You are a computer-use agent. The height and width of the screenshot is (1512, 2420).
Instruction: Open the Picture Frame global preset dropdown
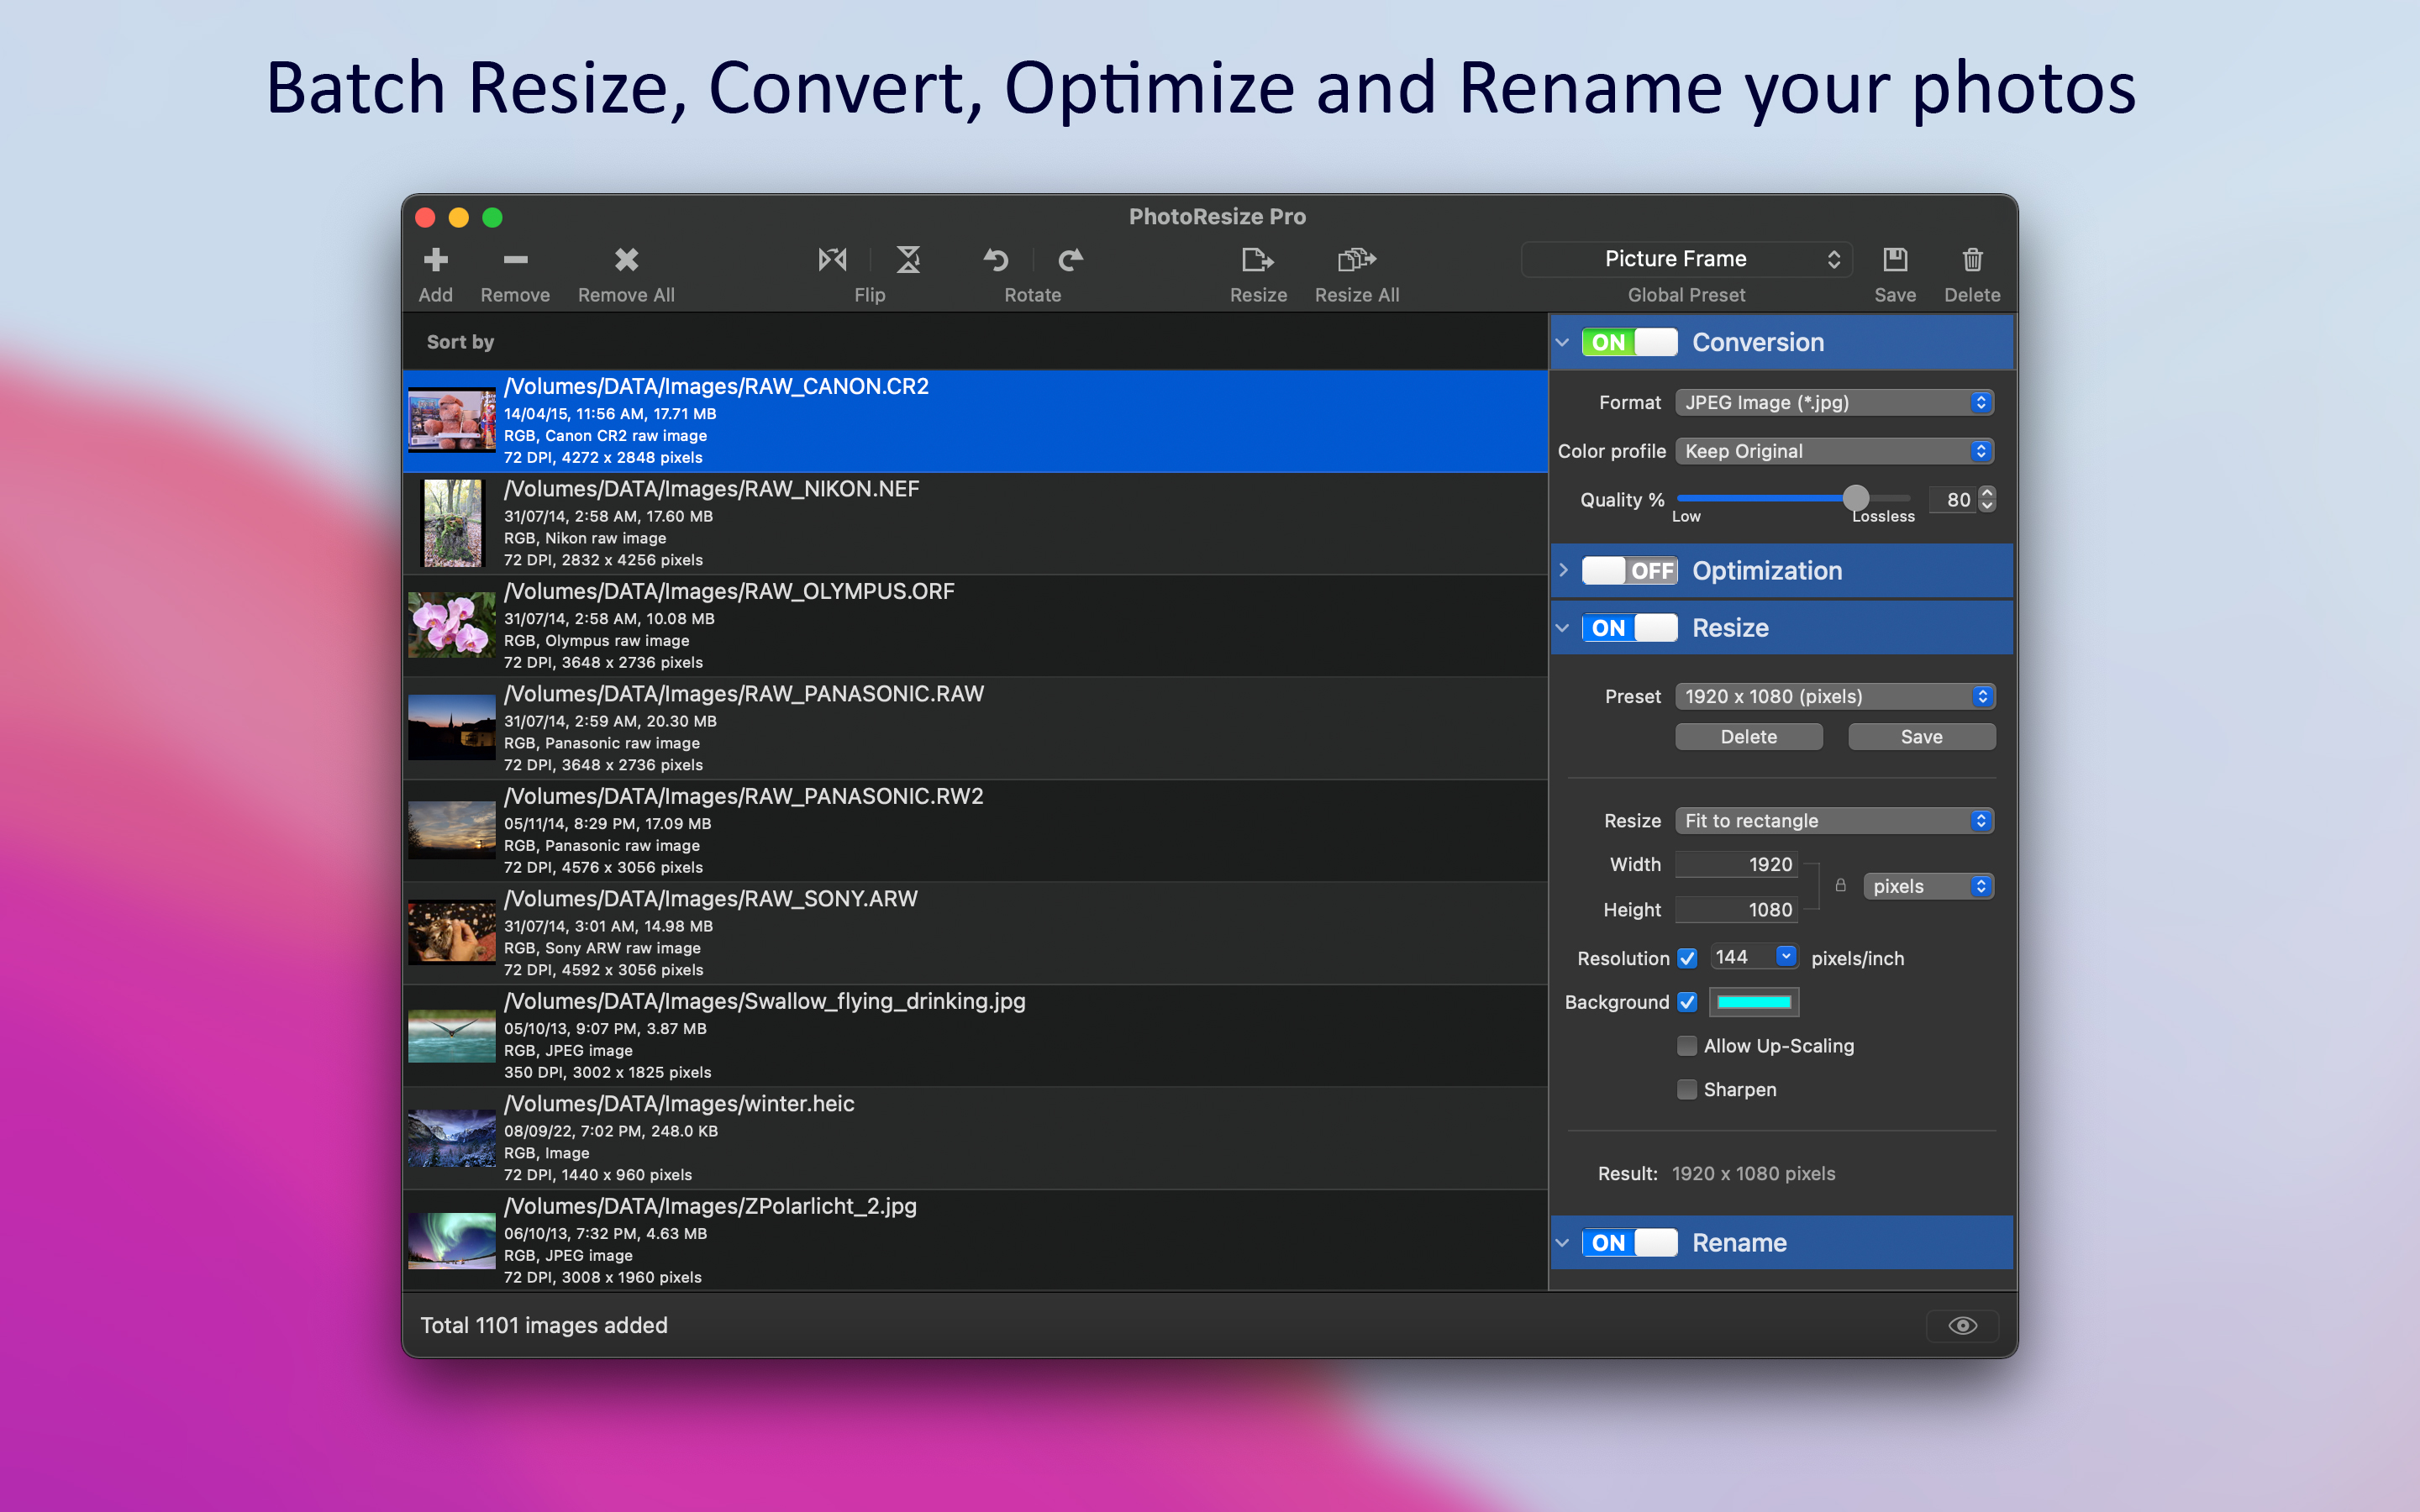click(x=1686, y=259)
